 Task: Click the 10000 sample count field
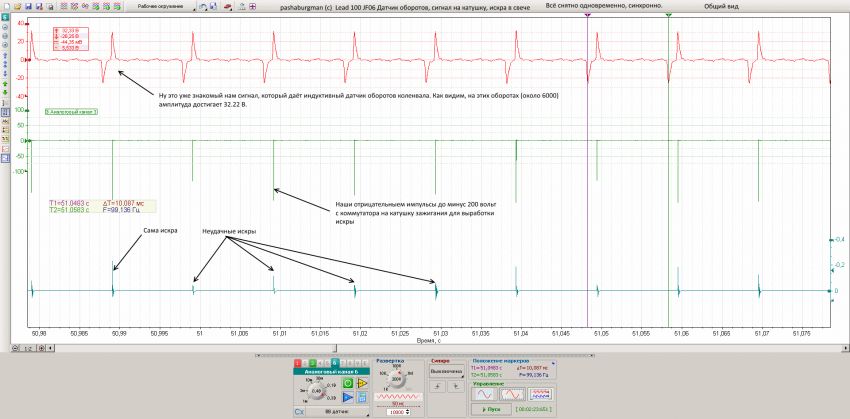(x=396, y=411)
